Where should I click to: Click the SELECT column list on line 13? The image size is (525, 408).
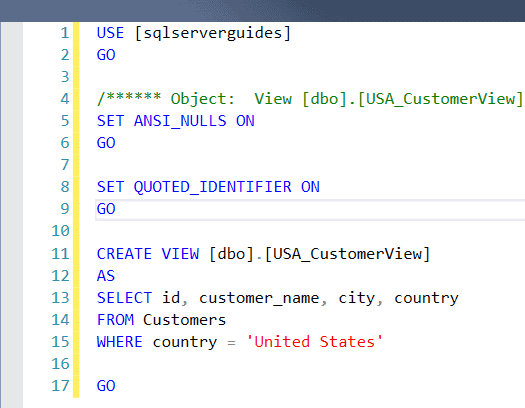[x=310, y=298]
